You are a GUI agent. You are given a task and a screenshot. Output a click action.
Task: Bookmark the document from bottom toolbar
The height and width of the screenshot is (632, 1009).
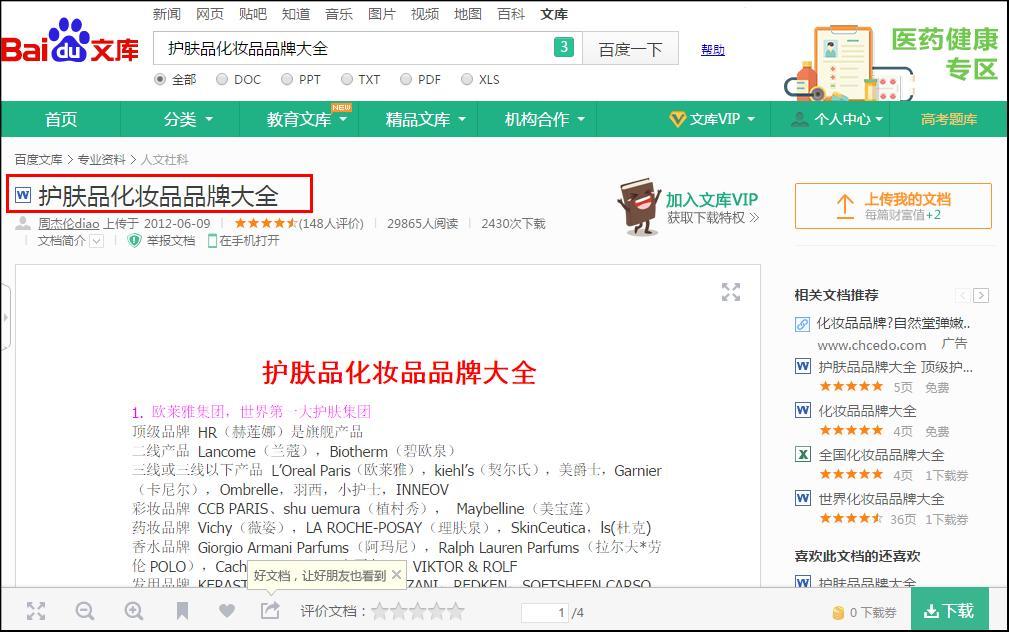183,611
